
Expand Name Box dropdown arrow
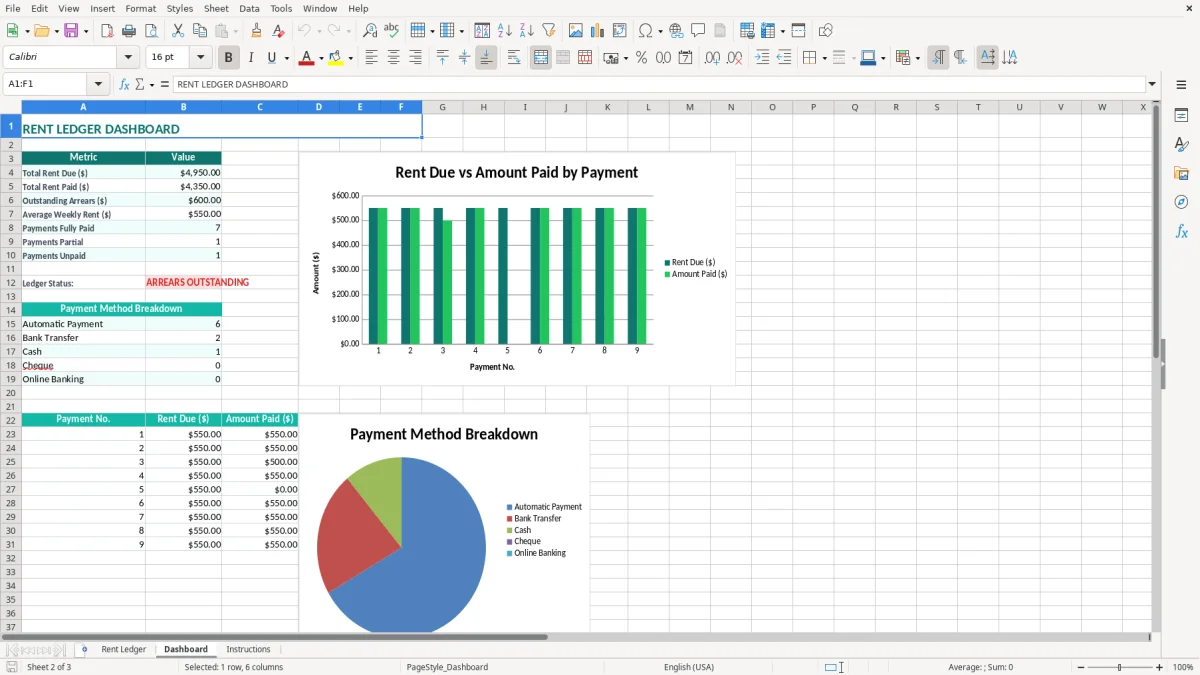[97, 84]
